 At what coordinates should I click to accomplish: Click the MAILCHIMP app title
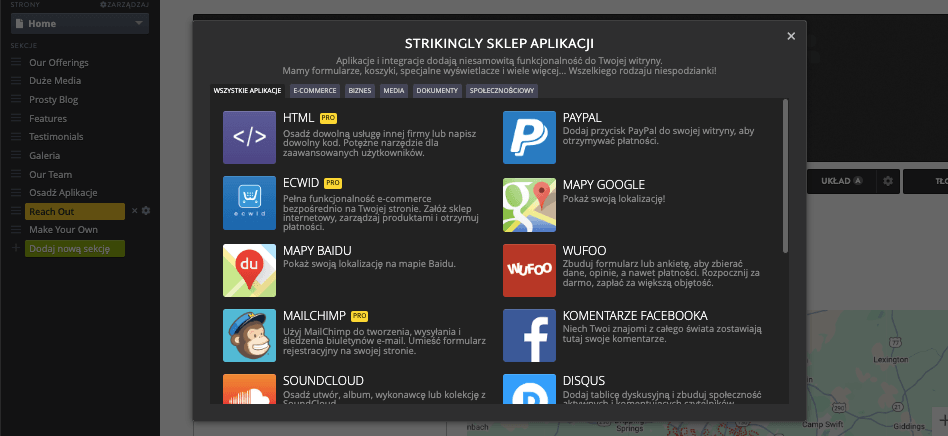(x=314, y=316)
